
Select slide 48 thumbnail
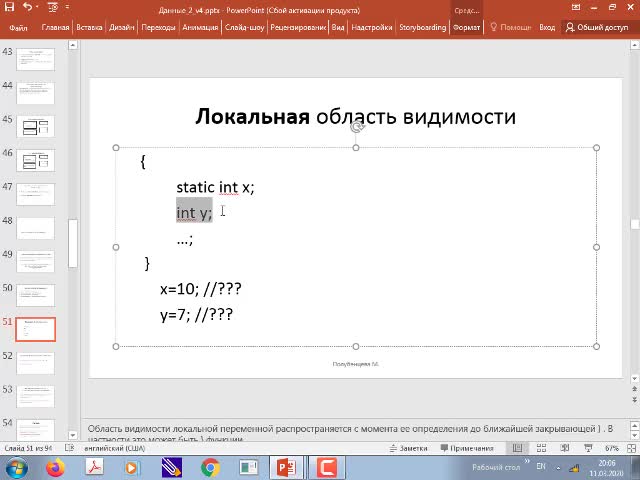[x=36, y=228]
